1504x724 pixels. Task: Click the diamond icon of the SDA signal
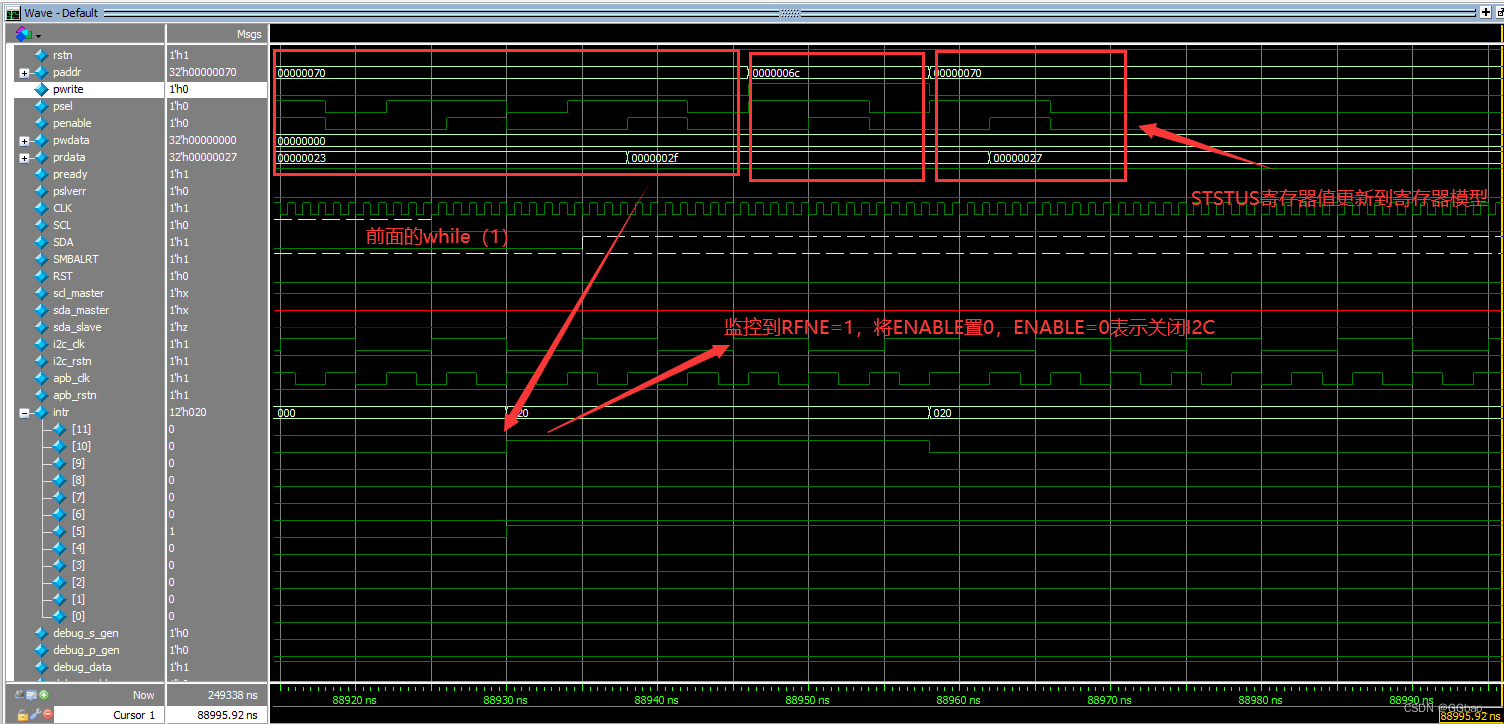(41, 242)
